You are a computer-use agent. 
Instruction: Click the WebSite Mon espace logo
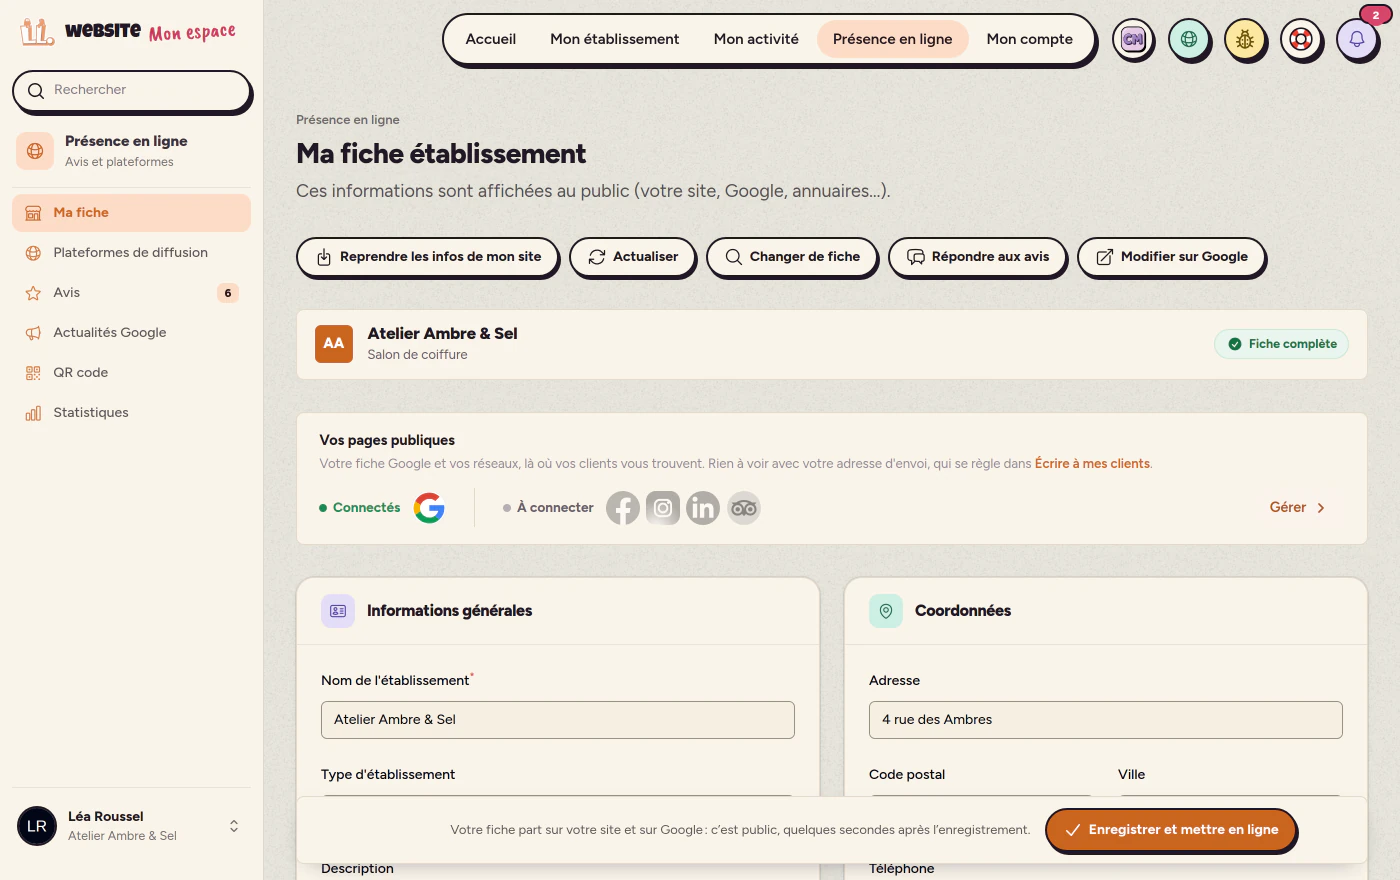click(128, 32)
